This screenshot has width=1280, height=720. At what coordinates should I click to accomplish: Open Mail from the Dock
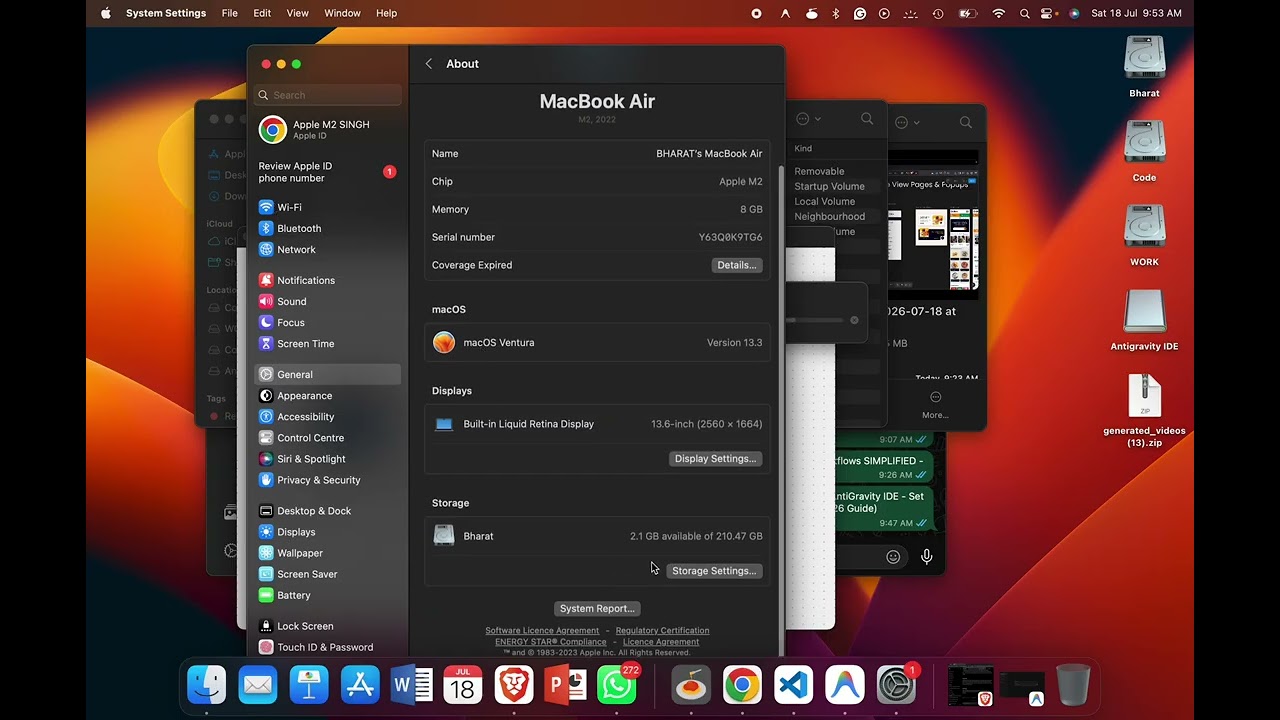(258, 685)
